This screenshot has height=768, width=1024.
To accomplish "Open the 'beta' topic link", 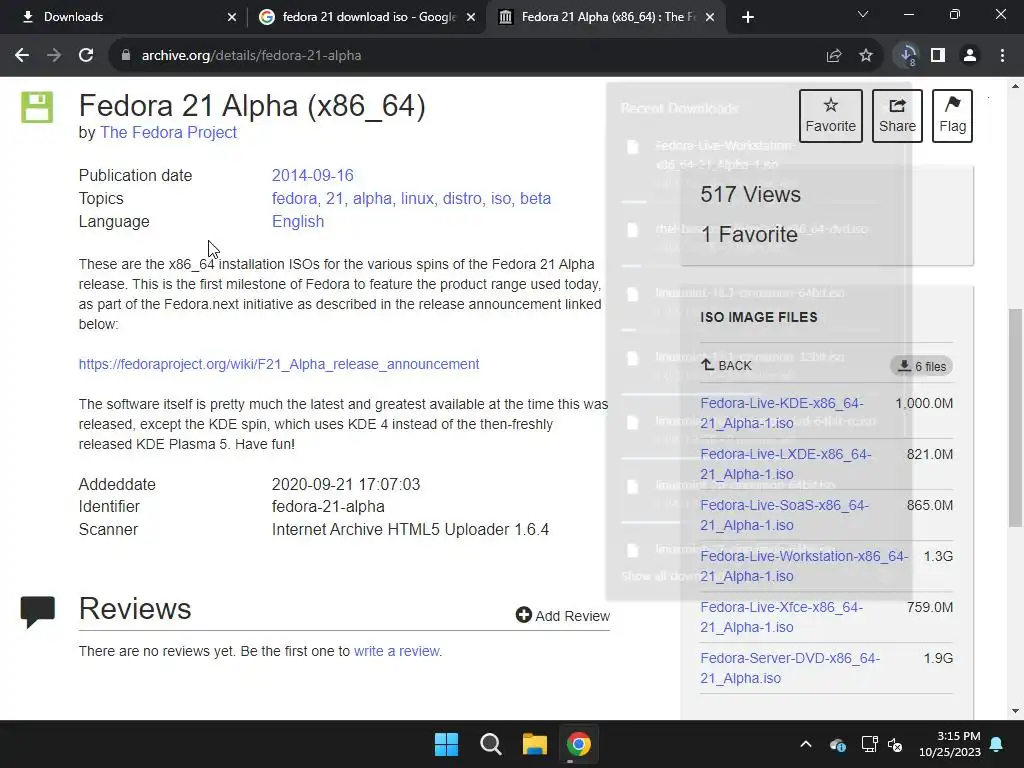I will (x=536, y=199).
